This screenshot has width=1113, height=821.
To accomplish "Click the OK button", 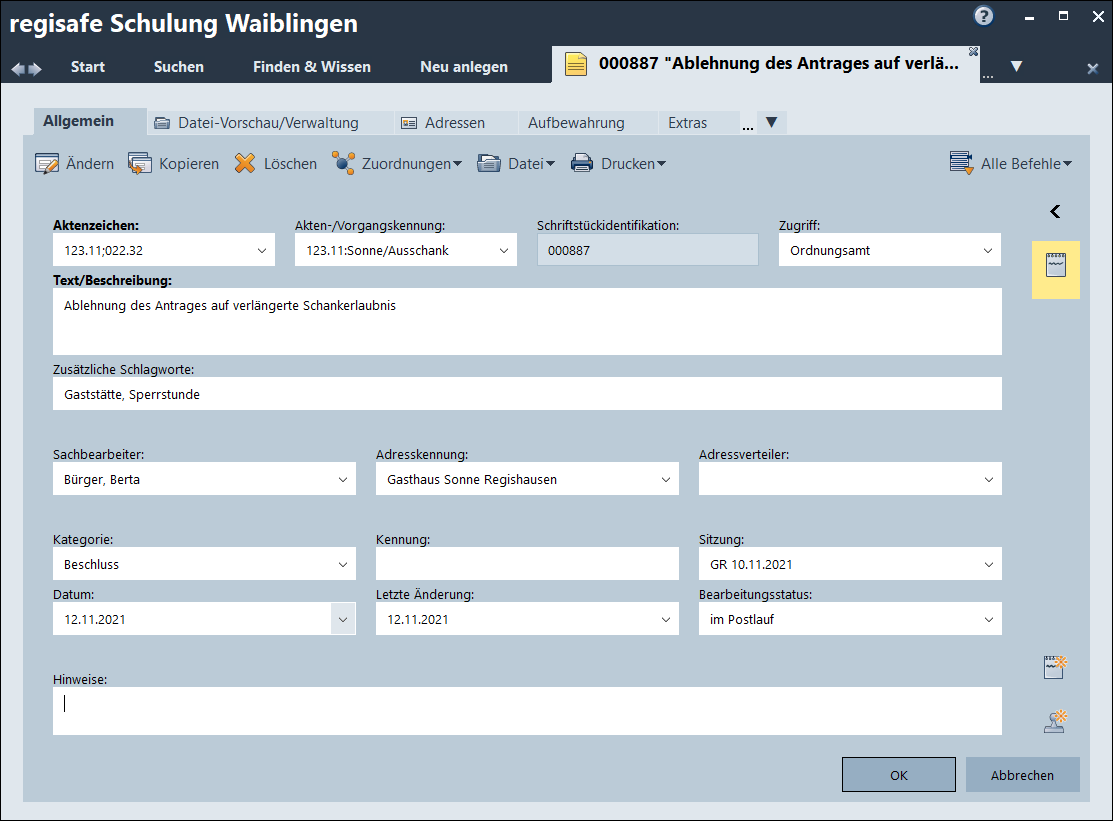I will [x=898, y=775].
